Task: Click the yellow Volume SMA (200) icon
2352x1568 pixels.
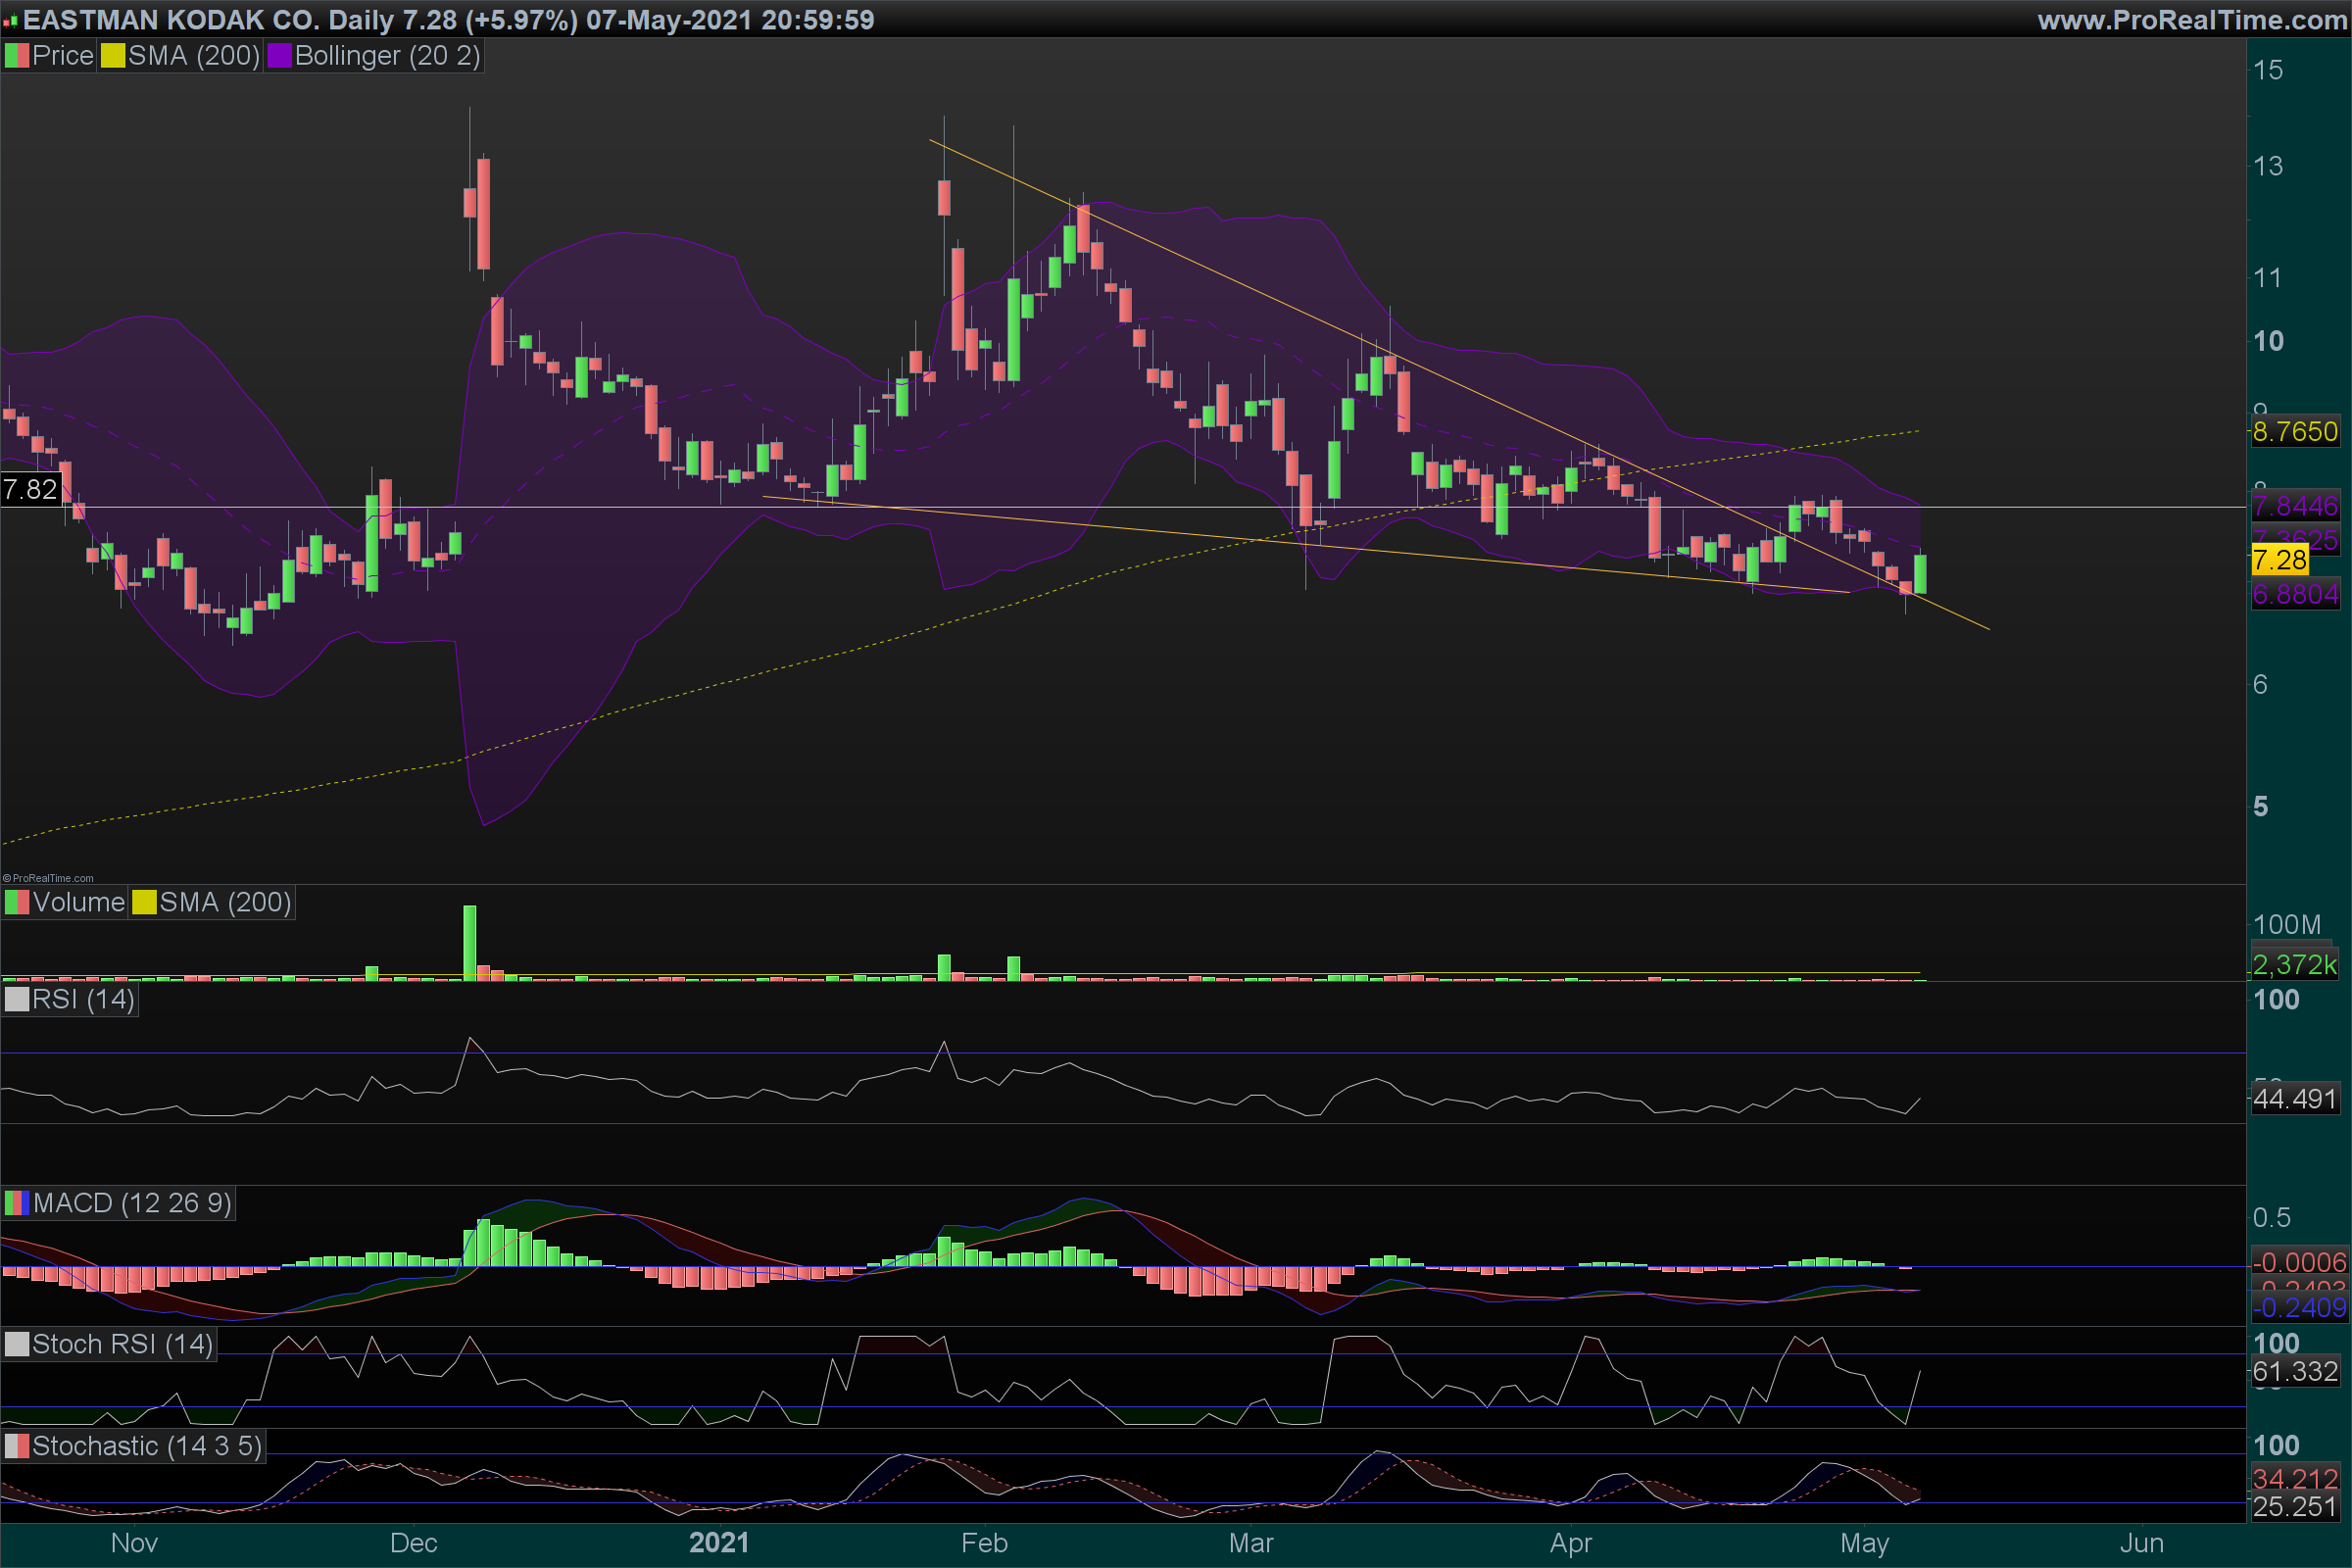Action: click(x=144, y=903)
